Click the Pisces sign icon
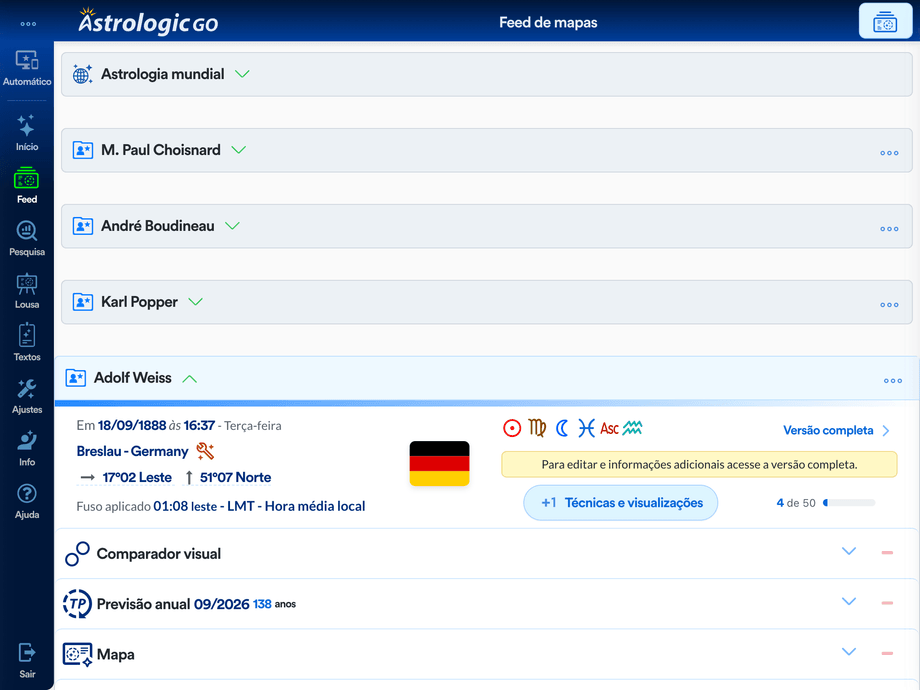Viewport: 920px width, 690px height. (x=586, y=428)
